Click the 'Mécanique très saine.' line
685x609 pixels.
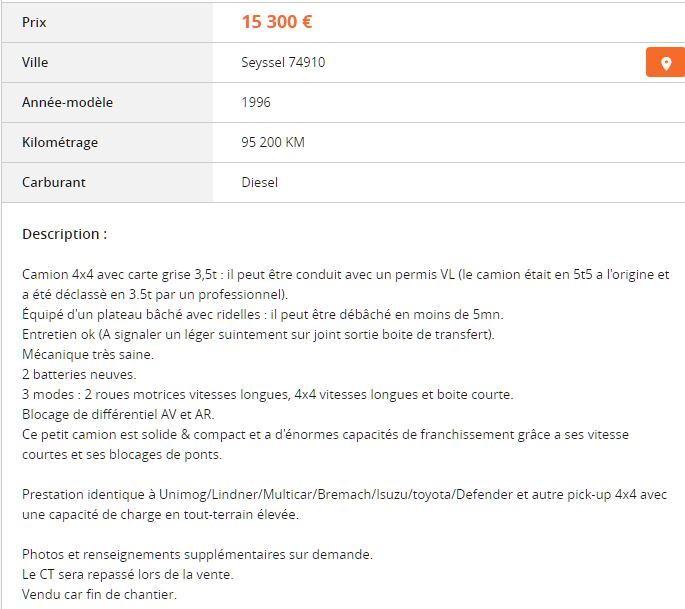(88, 354)
